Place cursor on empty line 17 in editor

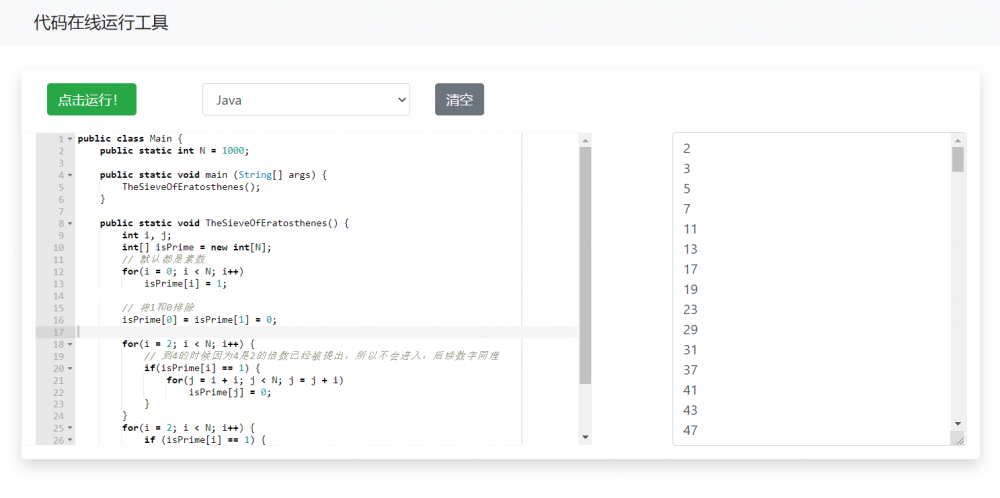click(300, 332)
